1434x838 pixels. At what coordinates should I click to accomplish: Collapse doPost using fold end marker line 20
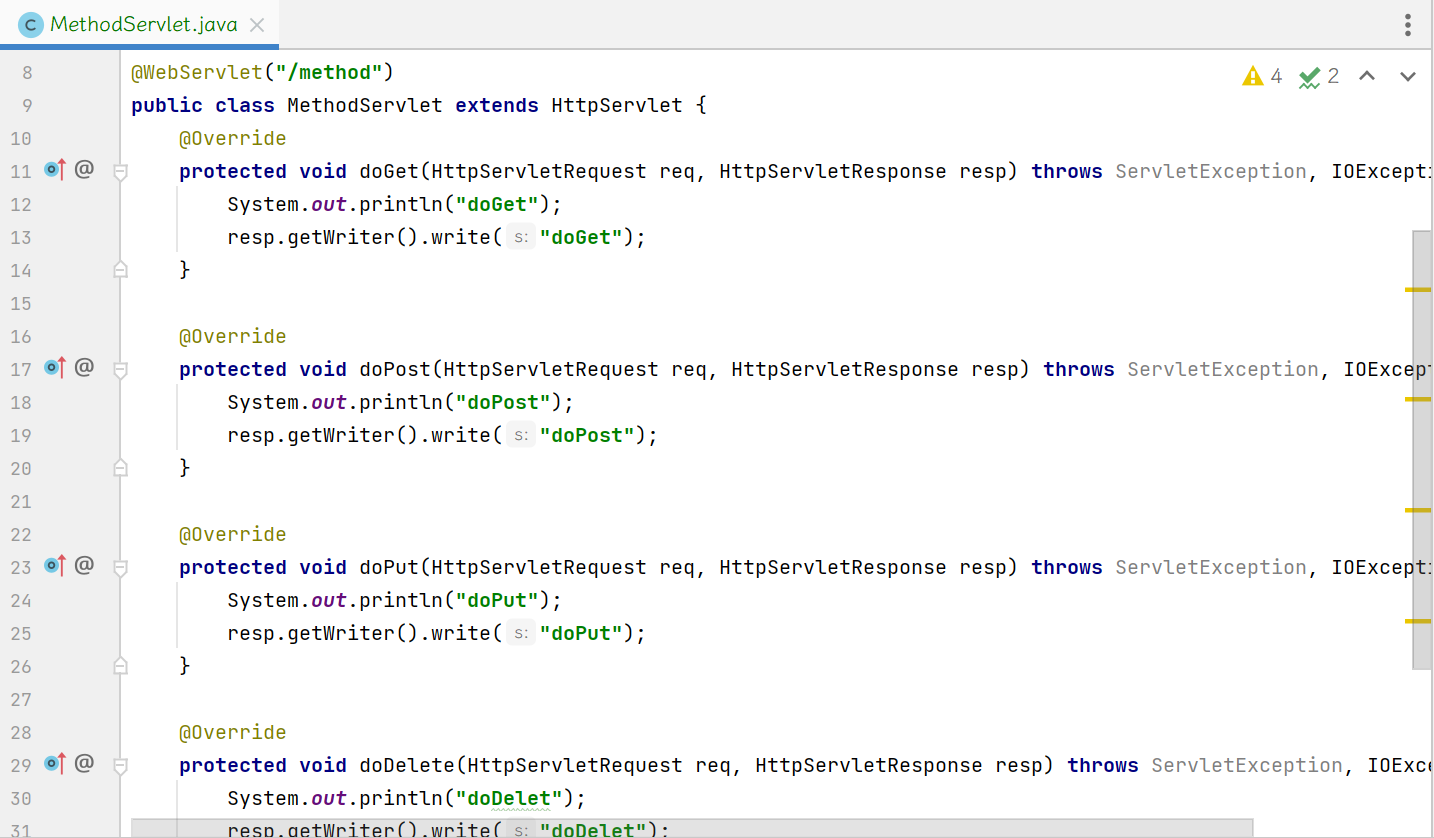click(120, 467)
